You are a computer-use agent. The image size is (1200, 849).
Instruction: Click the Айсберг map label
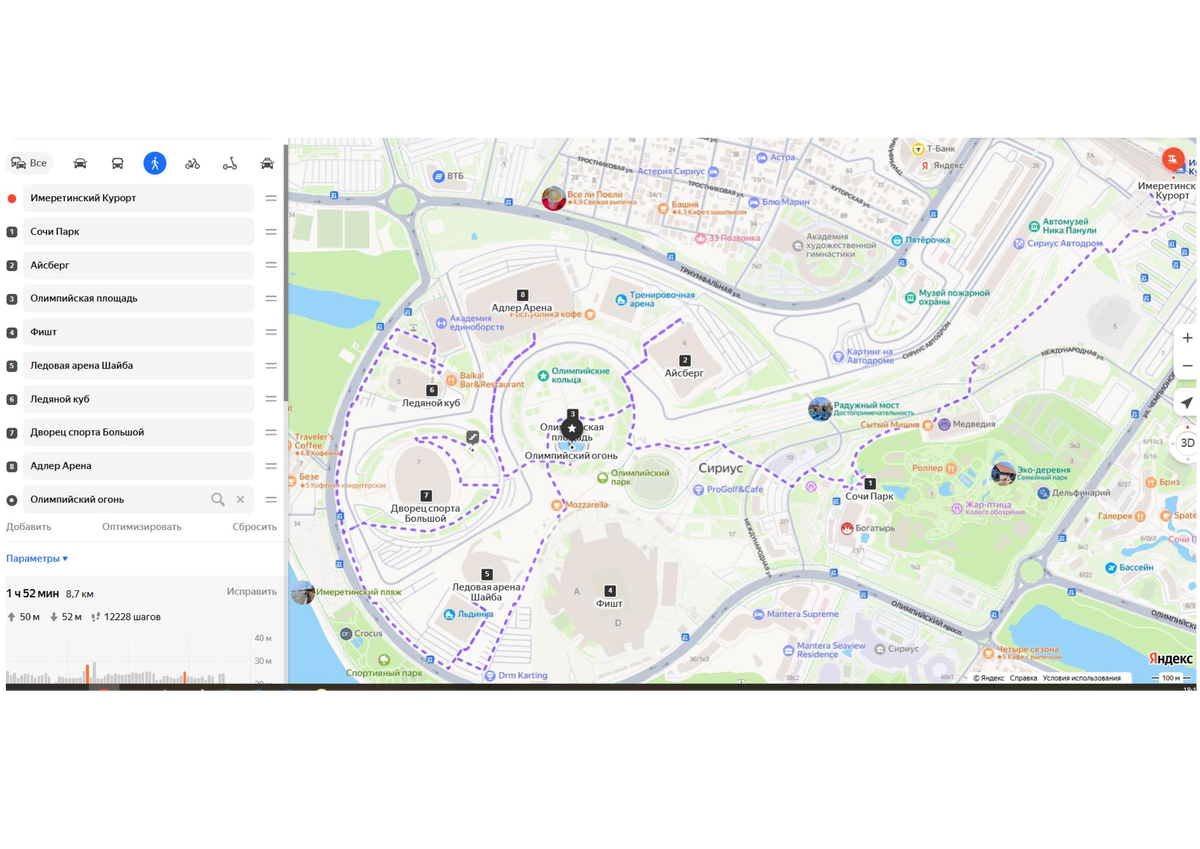tap(685, 373)
